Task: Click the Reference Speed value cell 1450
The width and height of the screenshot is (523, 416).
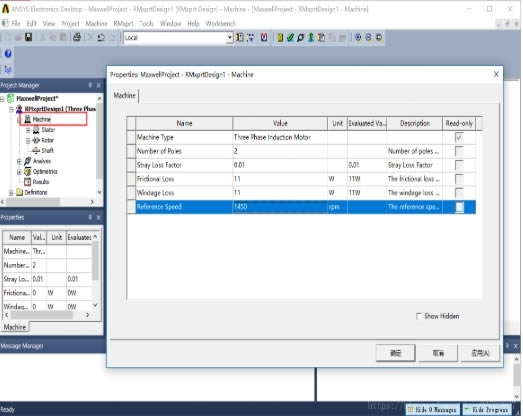Action: coord(280,207)
